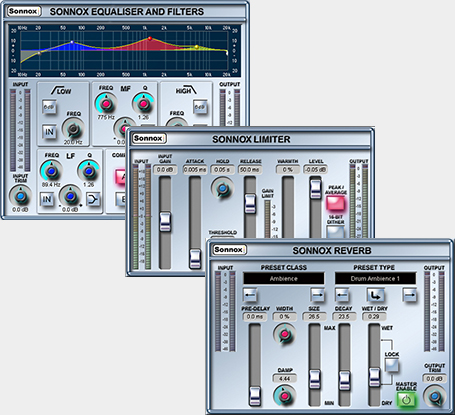The width and height of the screenshot is (455, 415).
Task: Click the MF frequency readout 775 Hz
Action: click(x=106, y=117)
